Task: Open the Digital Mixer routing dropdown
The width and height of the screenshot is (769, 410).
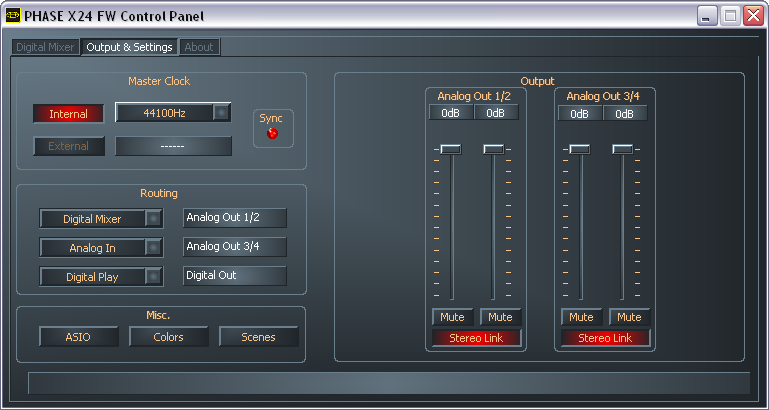Action: [101, 219]
